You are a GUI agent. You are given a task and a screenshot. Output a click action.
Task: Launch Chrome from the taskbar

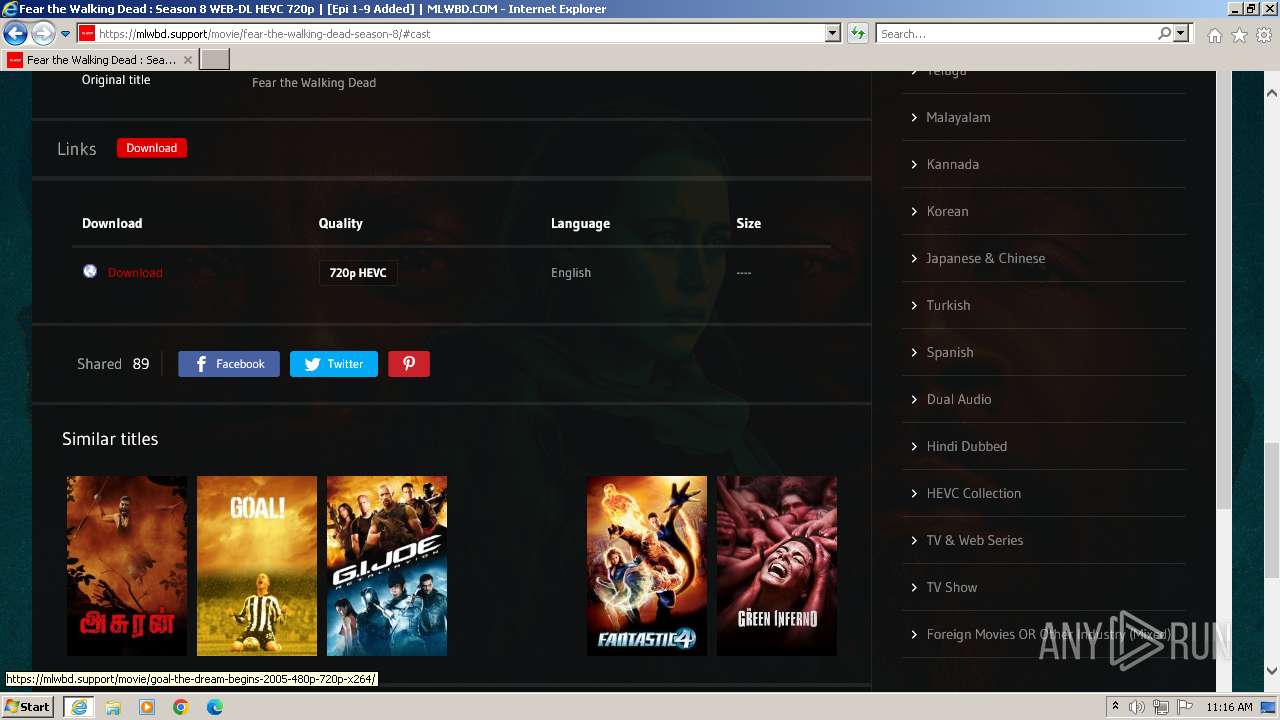(x=181, y=707)
